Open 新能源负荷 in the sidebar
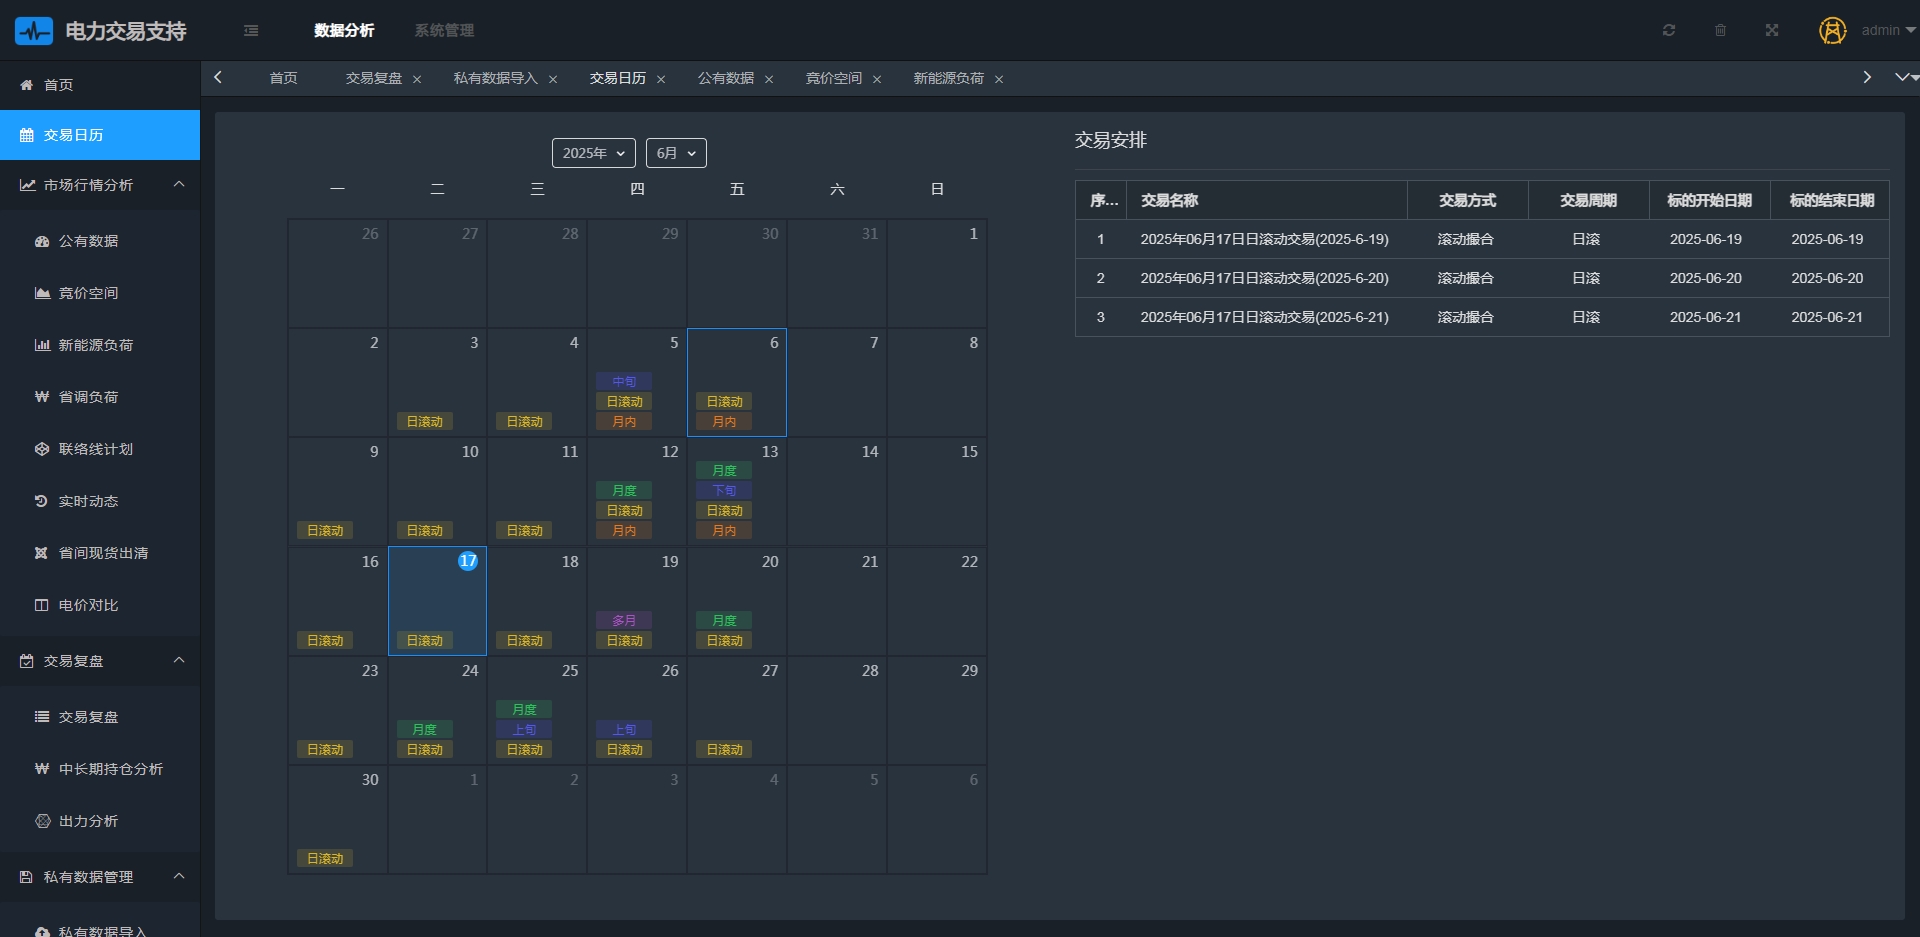 (100, 345)
